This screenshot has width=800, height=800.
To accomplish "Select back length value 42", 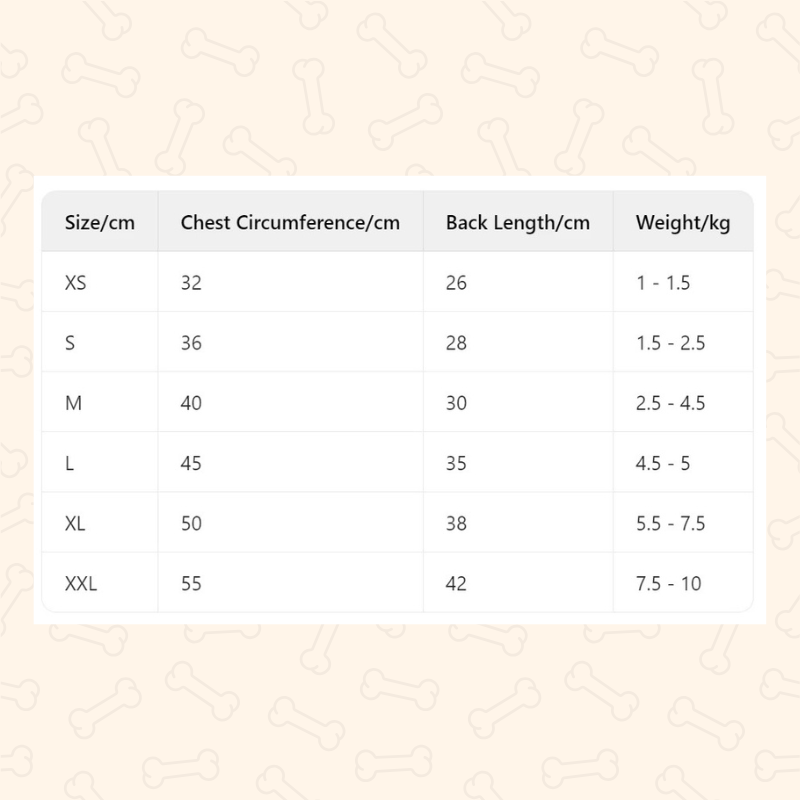I will [456, 583].
